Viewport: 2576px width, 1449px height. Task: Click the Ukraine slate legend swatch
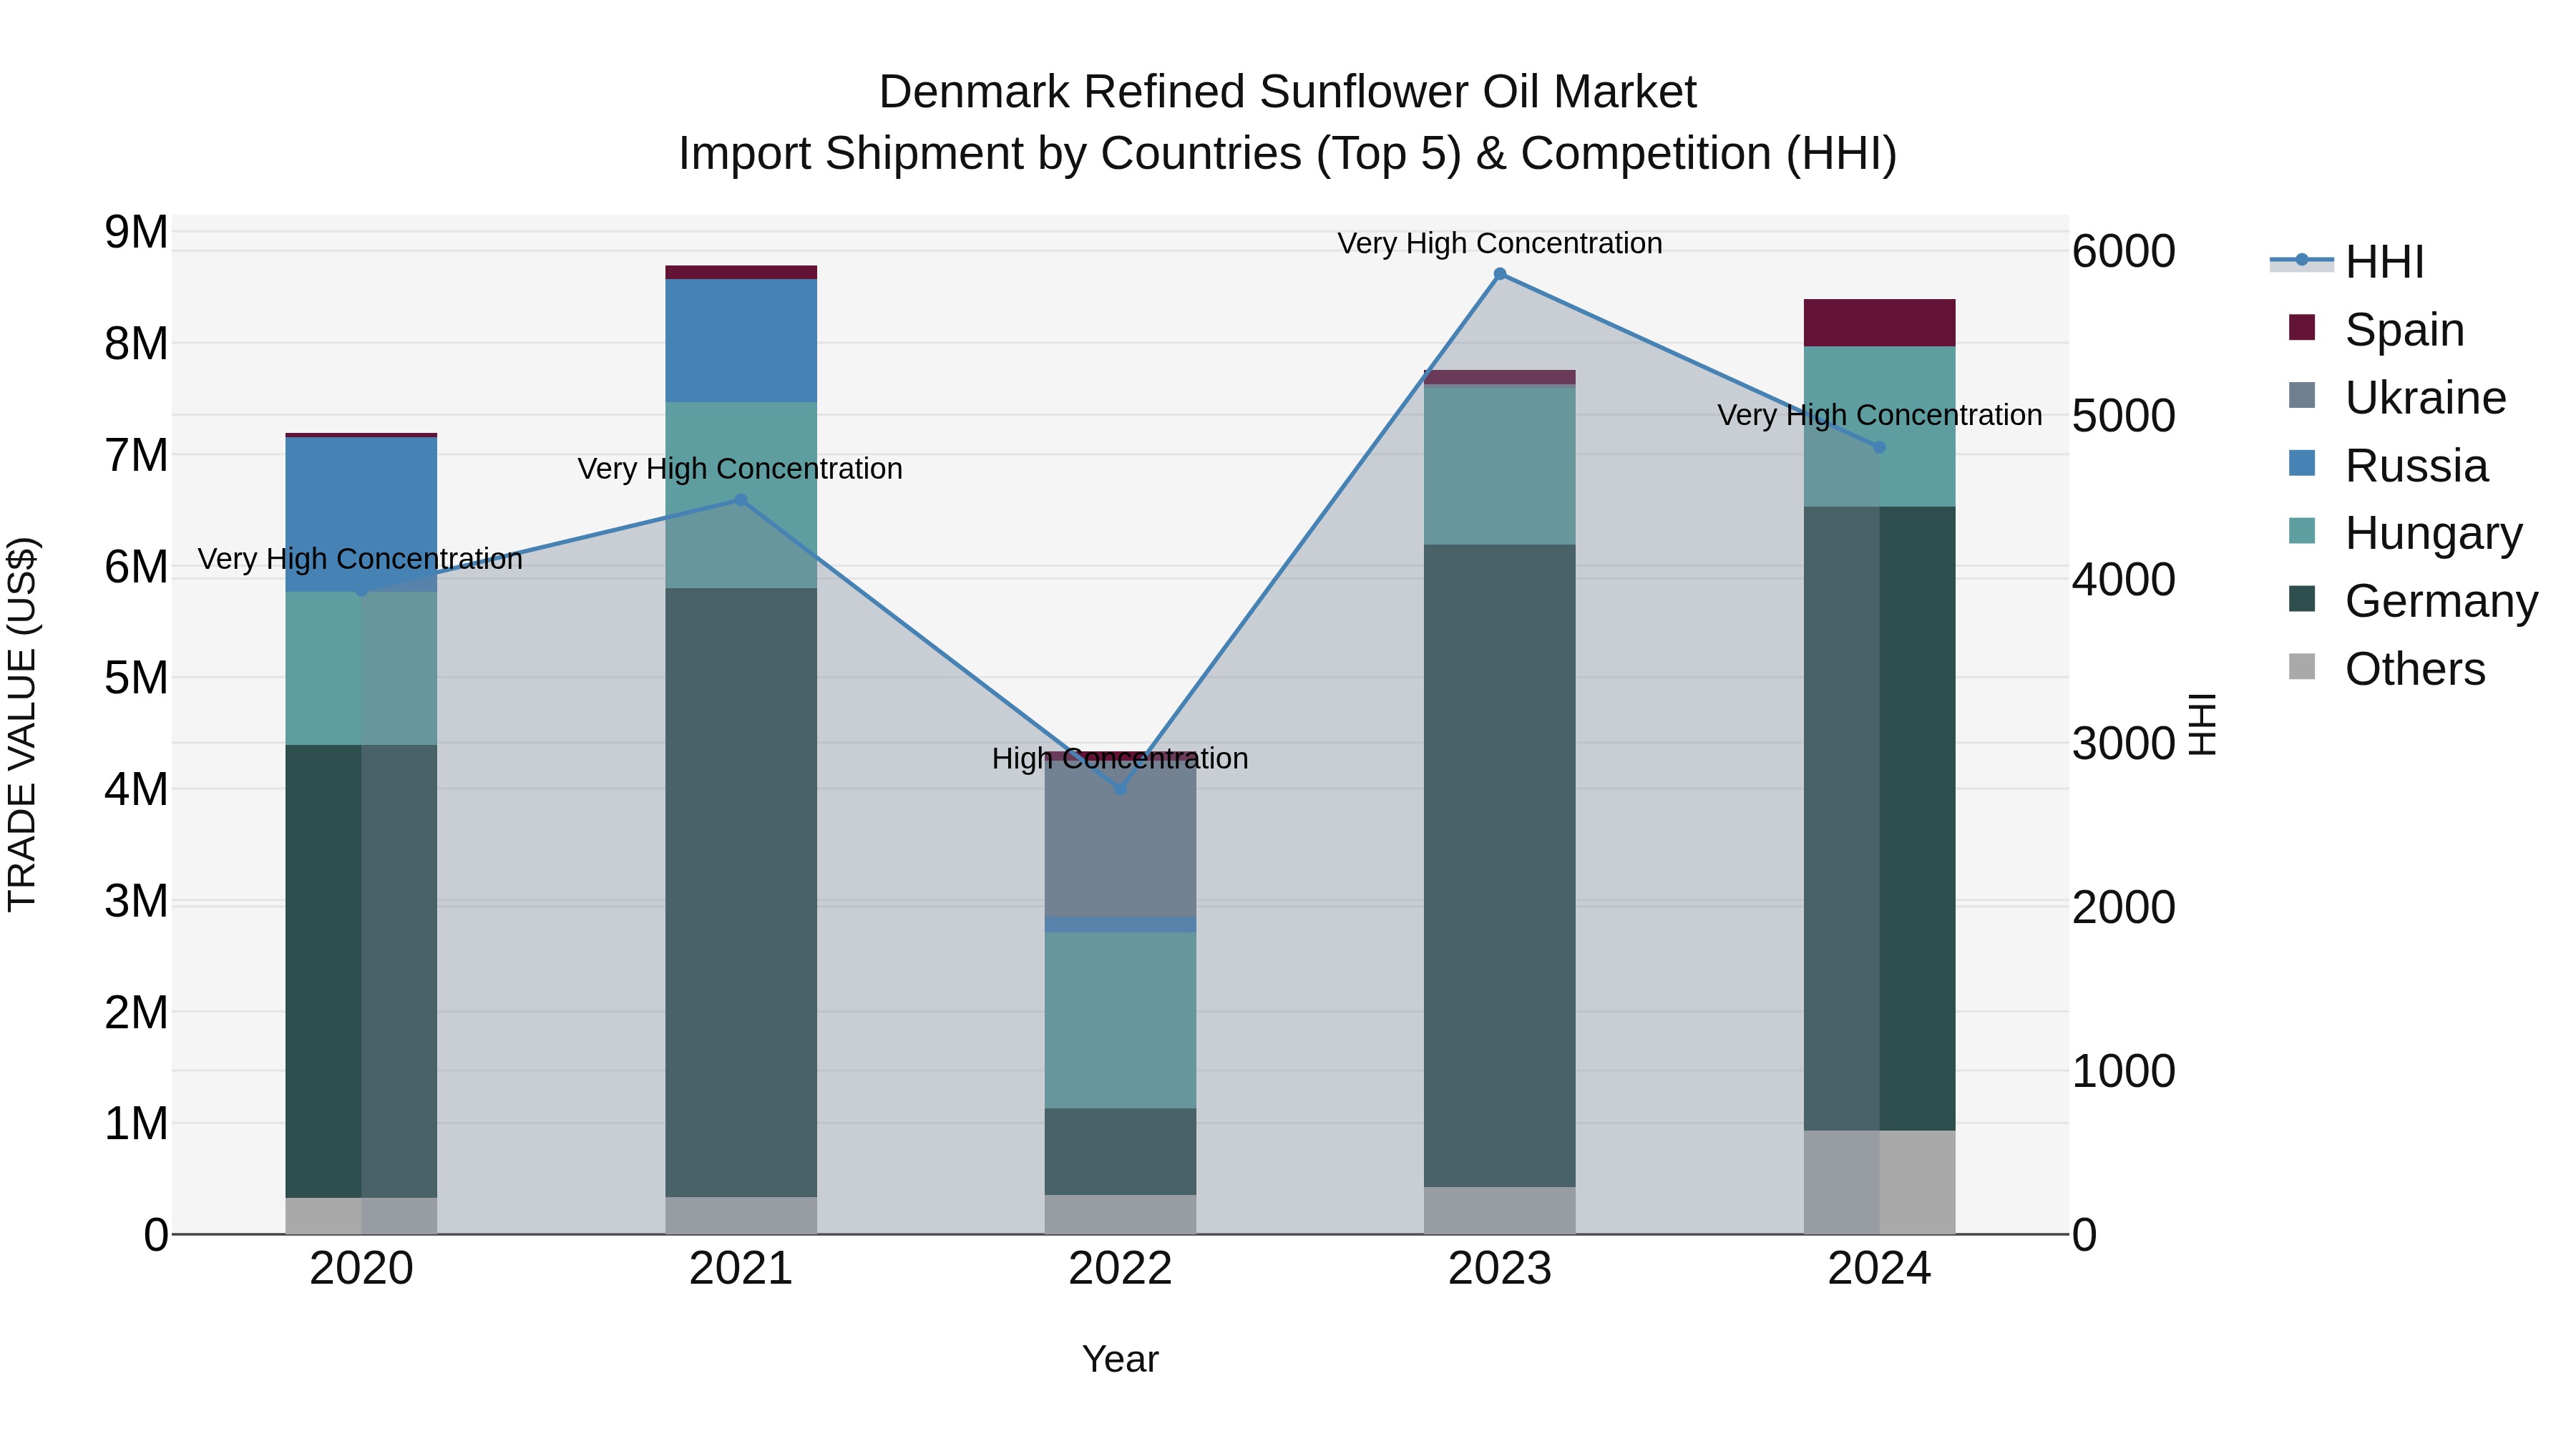click(2302, 396)
